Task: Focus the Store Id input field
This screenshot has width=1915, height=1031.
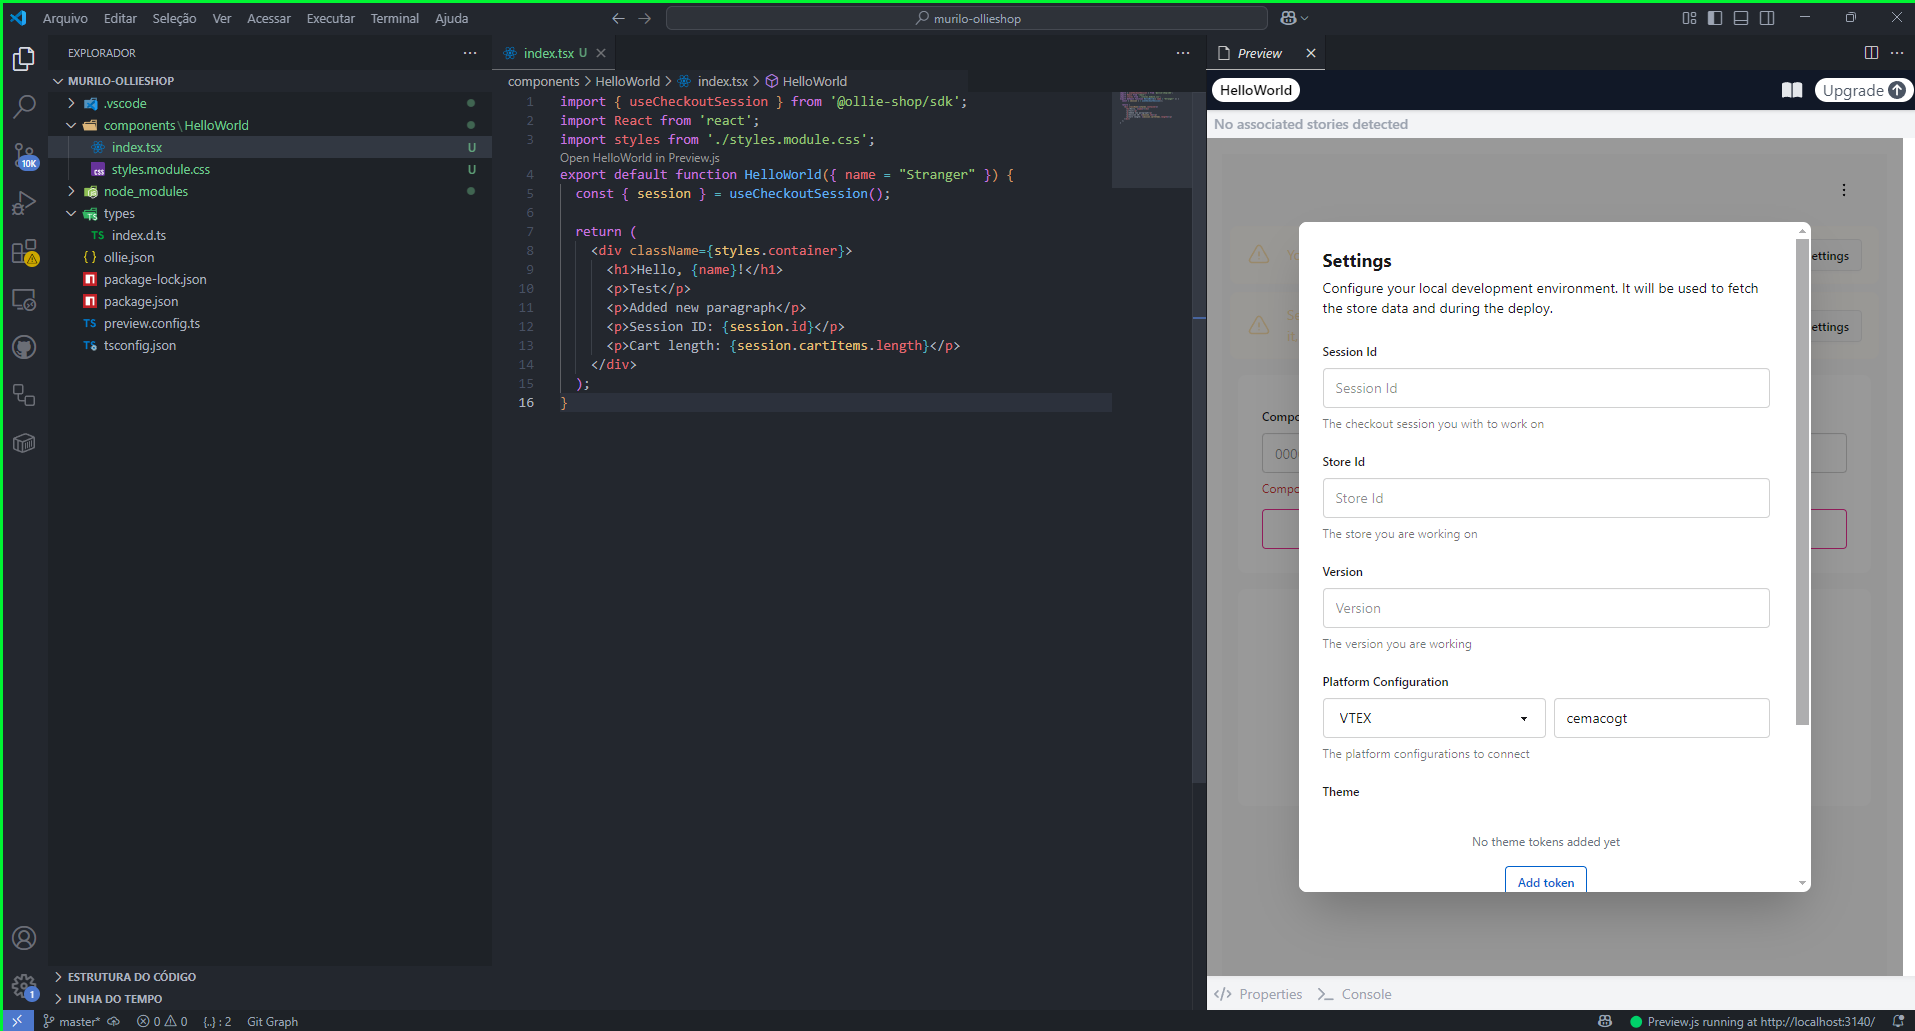Action: [x=1546, y=498]
